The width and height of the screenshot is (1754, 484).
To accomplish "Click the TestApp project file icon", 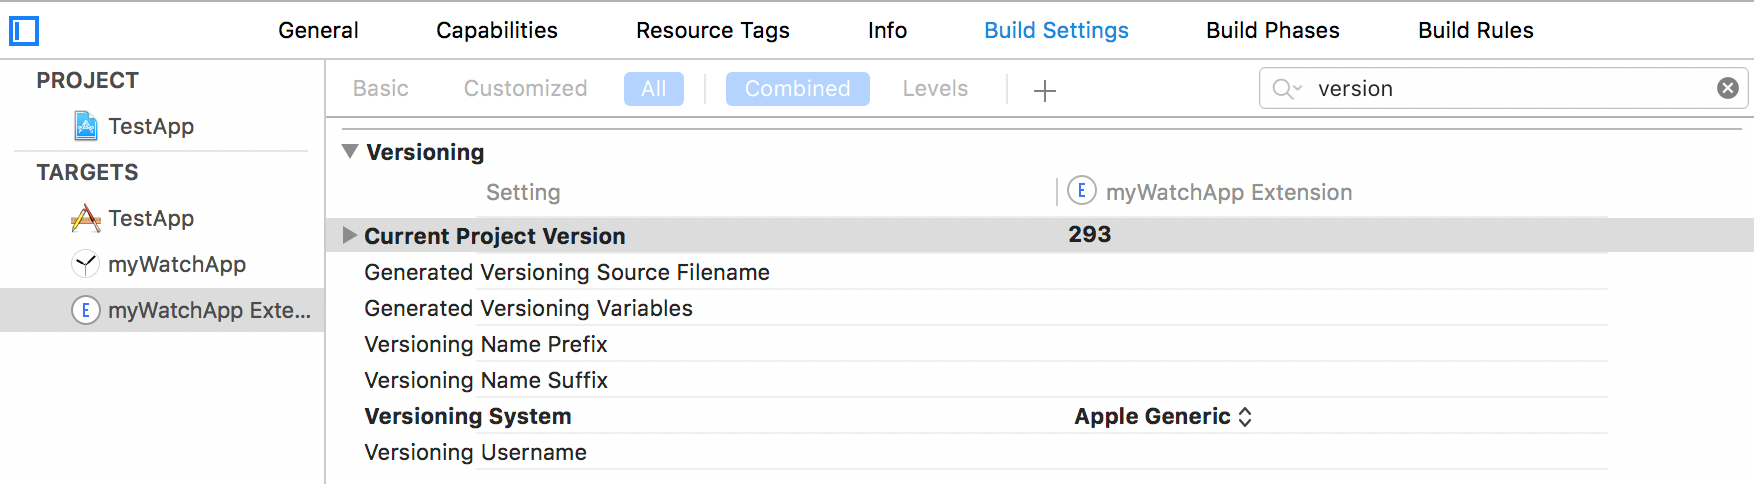I will [86, 126].
